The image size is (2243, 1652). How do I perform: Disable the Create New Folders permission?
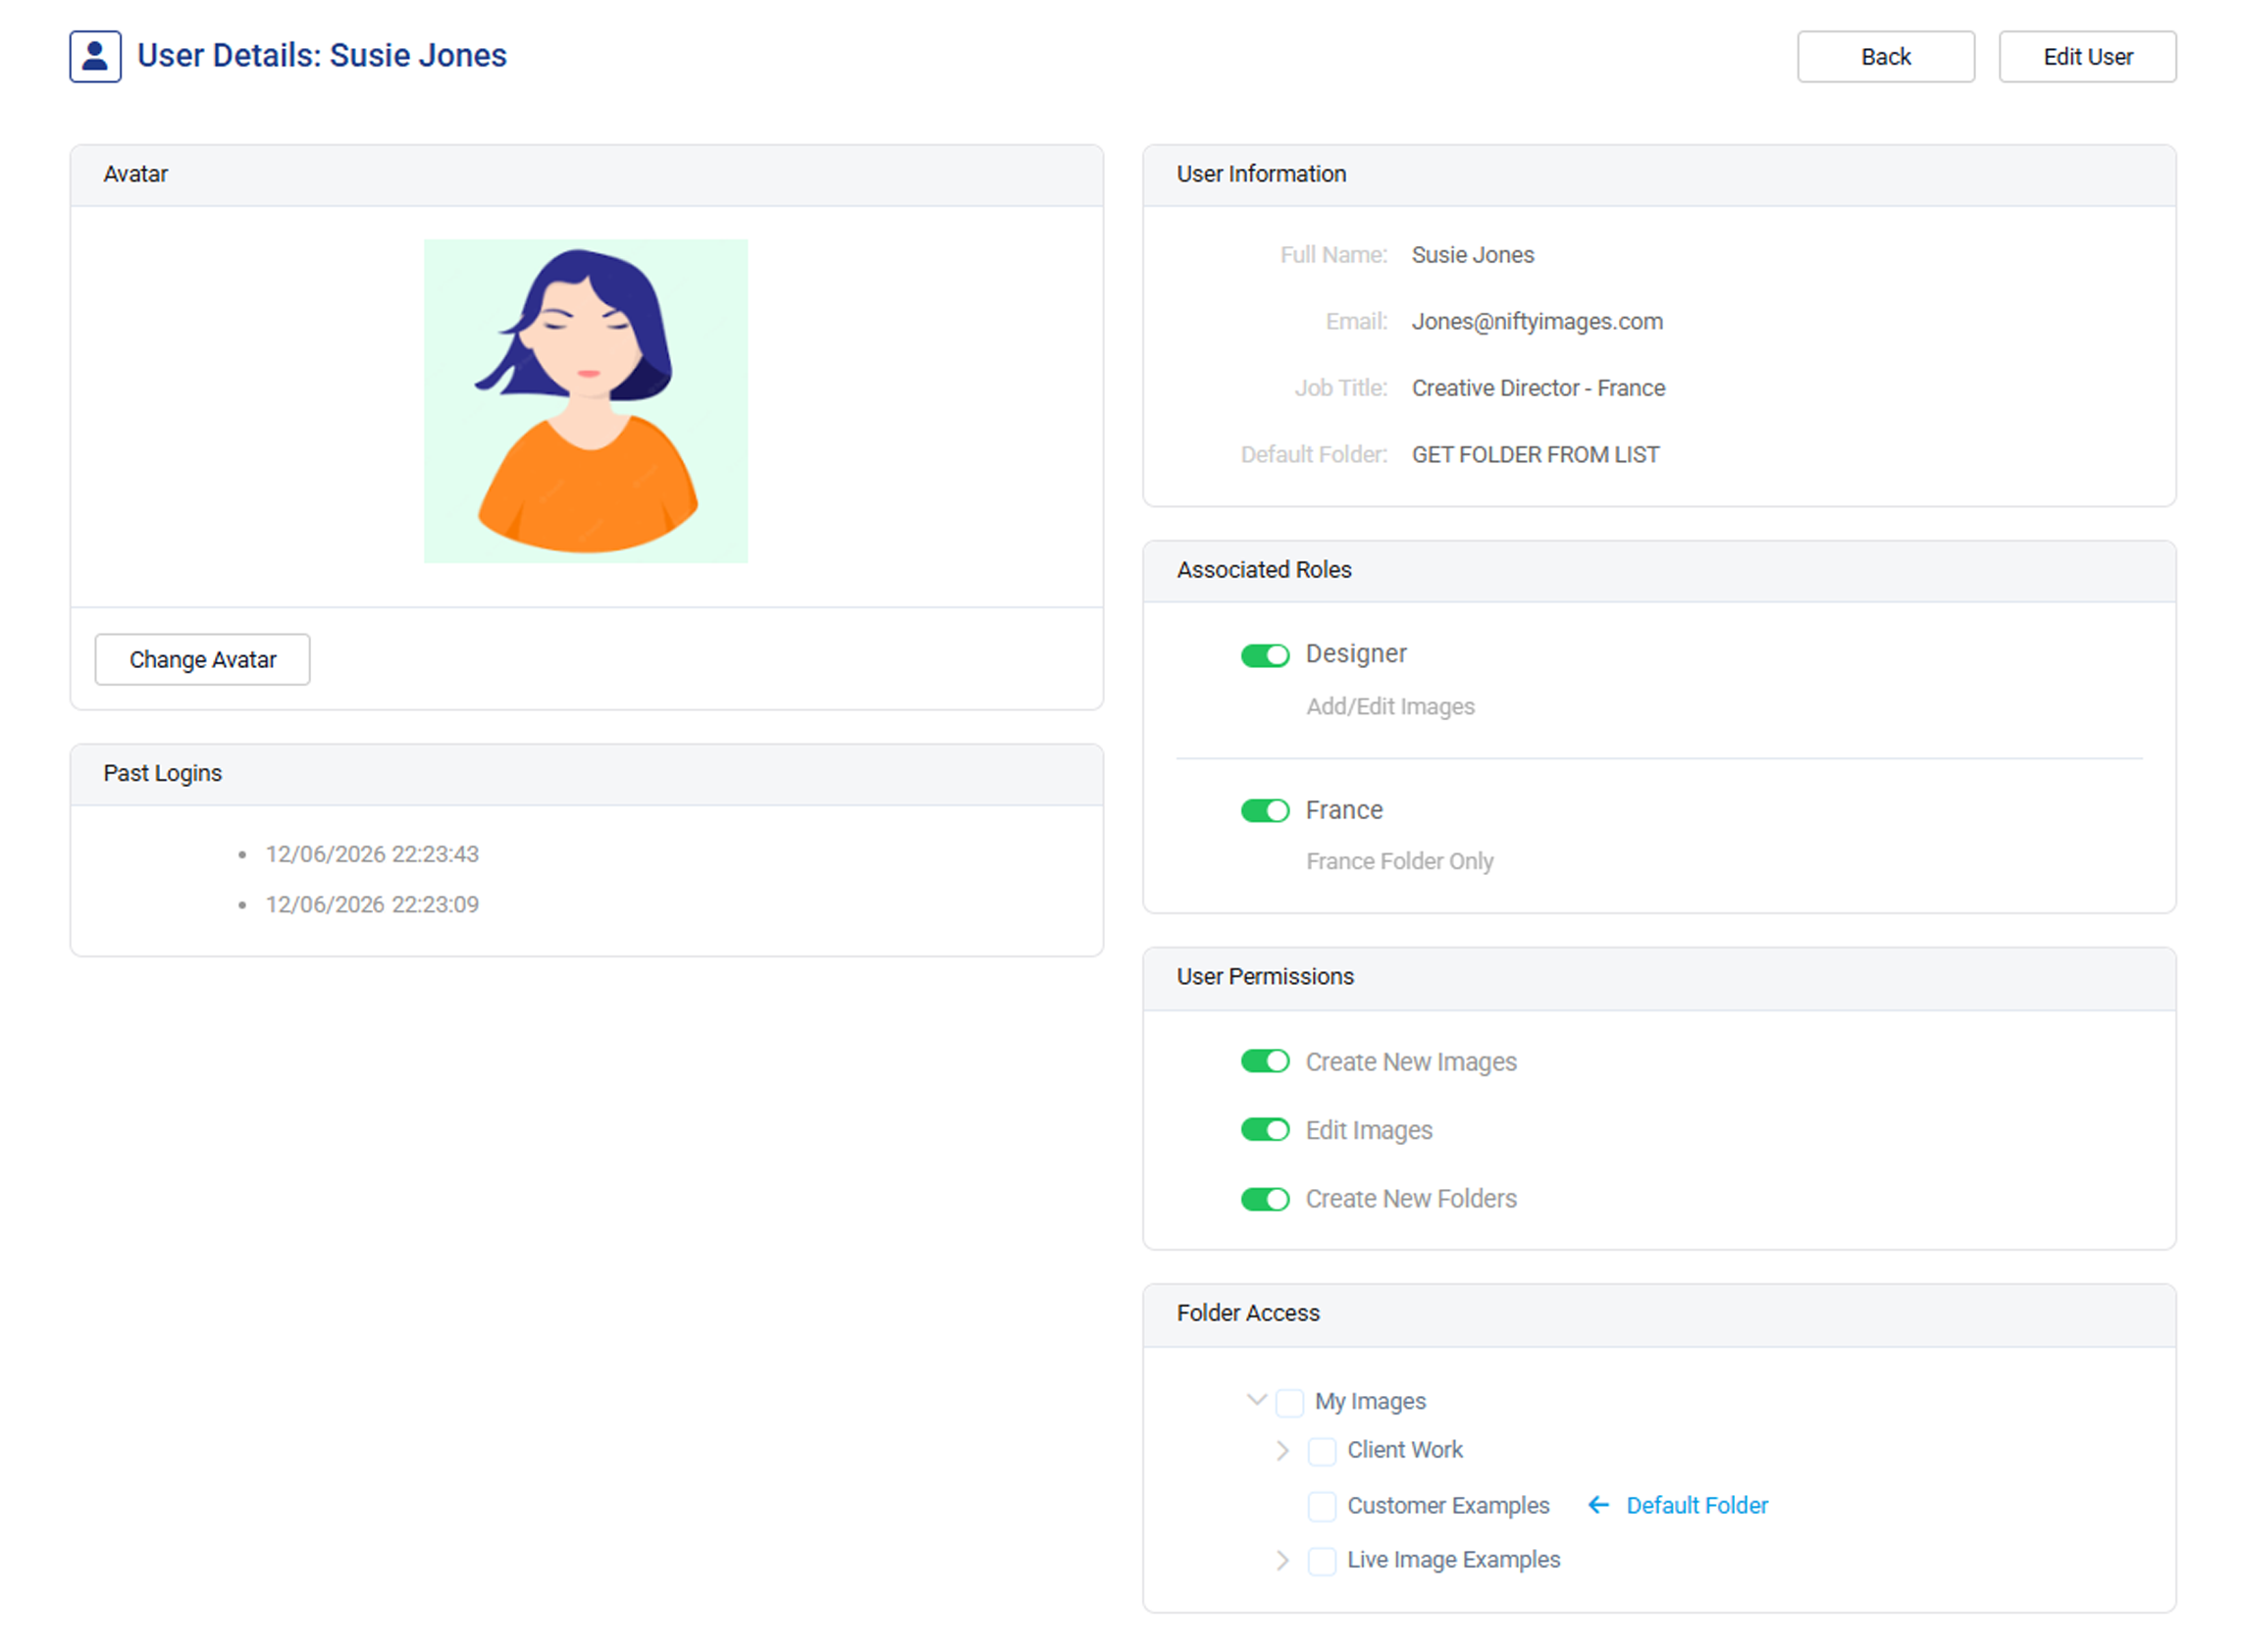click(1264, 1198)
